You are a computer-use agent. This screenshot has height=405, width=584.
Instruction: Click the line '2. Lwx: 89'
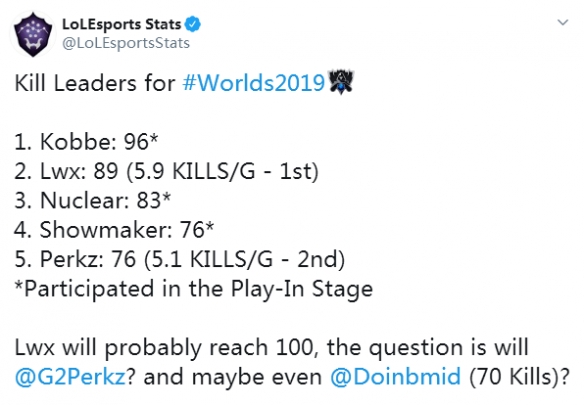pos(66,171)
